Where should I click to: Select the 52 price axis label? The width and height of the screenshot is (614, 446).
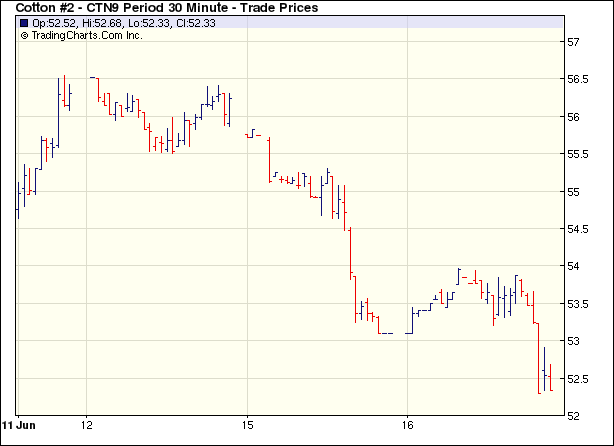tap(574, 415)
